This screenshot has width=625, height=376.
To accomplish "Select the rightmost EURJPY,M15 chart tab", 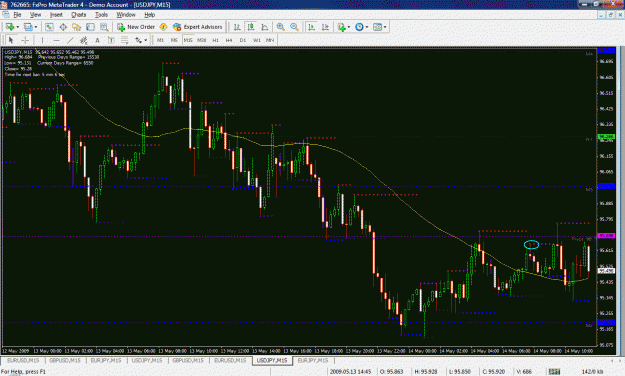I will (x=313, y=360).
